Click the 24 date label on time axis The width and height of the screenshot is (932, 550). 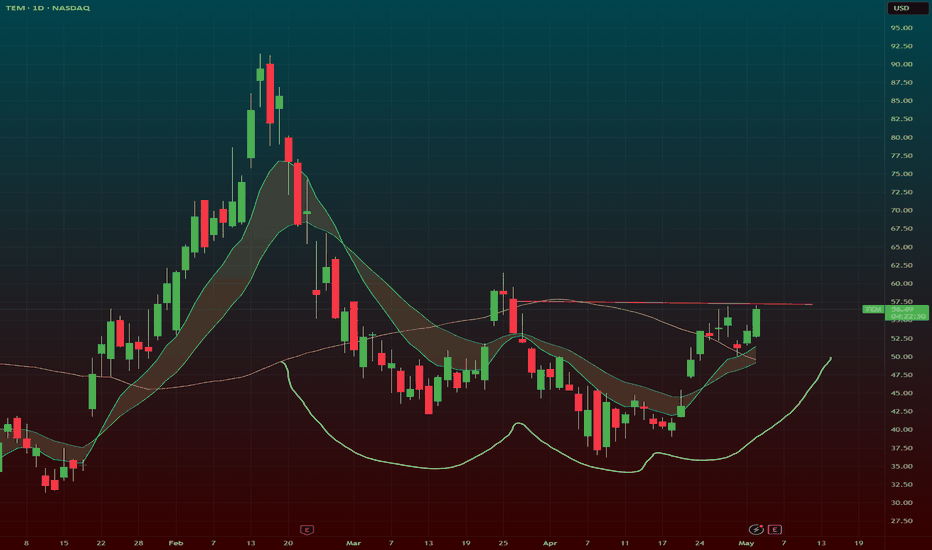700,543
